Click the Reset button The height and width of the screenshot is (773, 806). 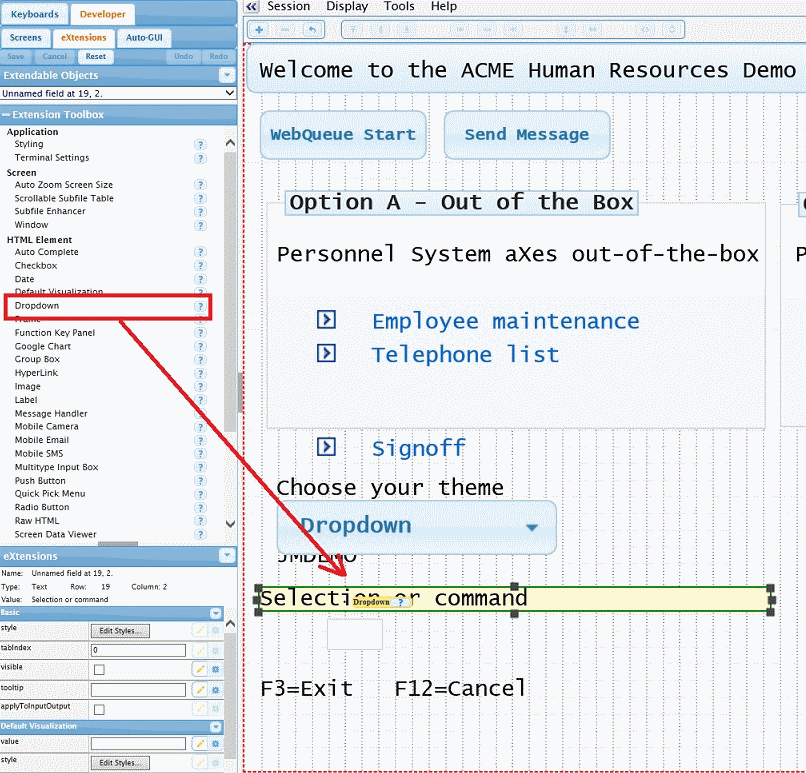click(x=95, y=57)
